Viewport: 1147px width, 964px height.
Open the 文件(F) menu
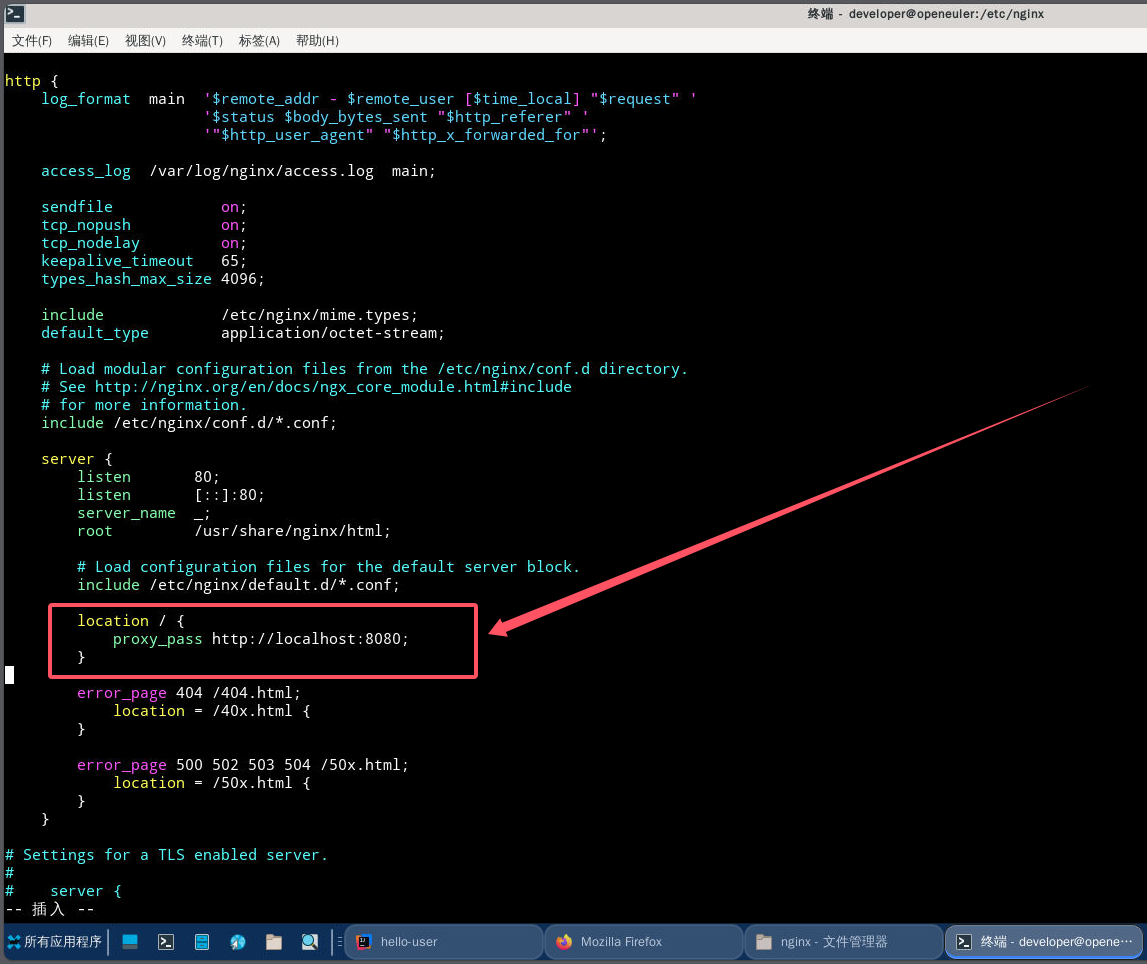pyautogui.click(x=31, y=41)
